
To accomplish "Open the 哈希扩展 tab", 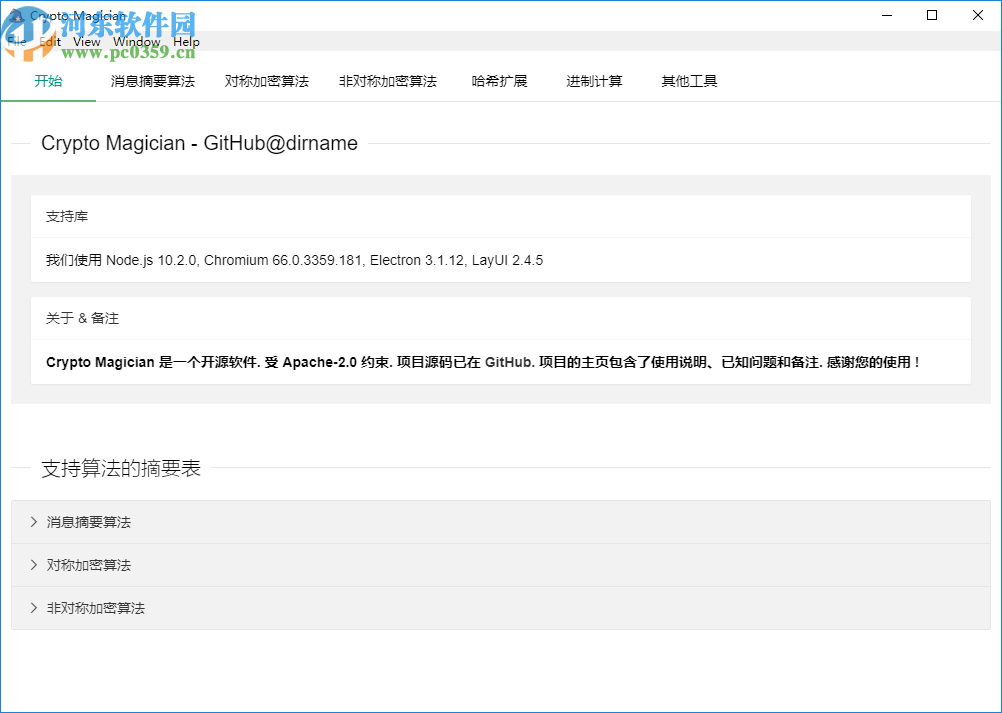I will coord(500,81).
